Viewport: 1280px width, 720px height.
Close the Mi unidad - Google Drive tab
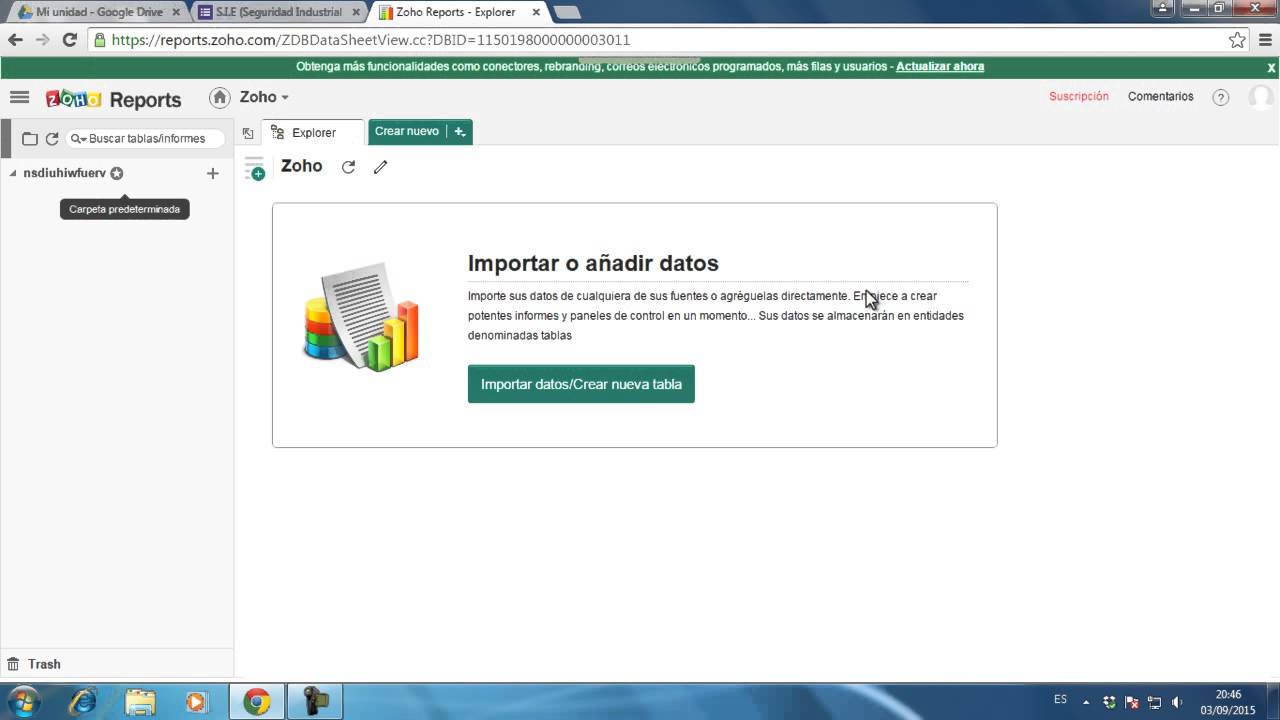click(176, 12)
